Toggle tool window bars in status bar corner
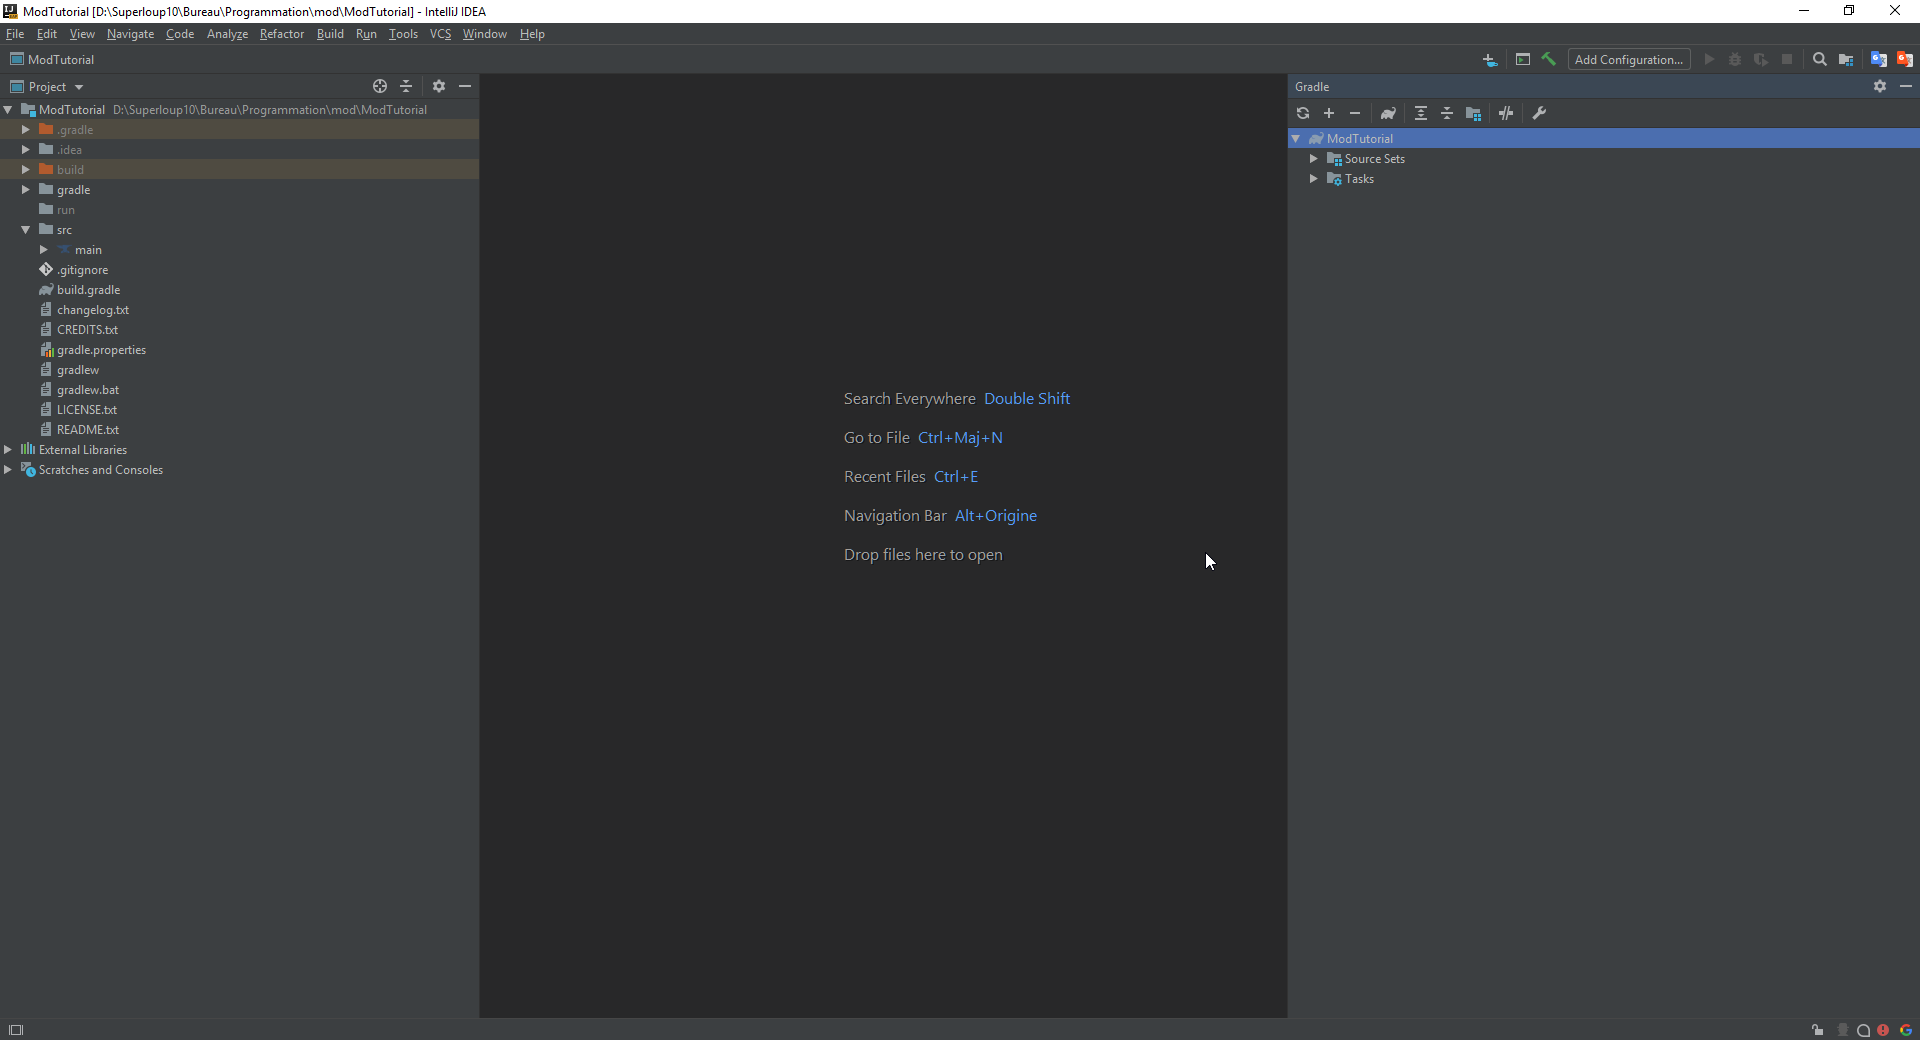The width and height of the screenshot is (1920, 1040). pos(16,1030)
